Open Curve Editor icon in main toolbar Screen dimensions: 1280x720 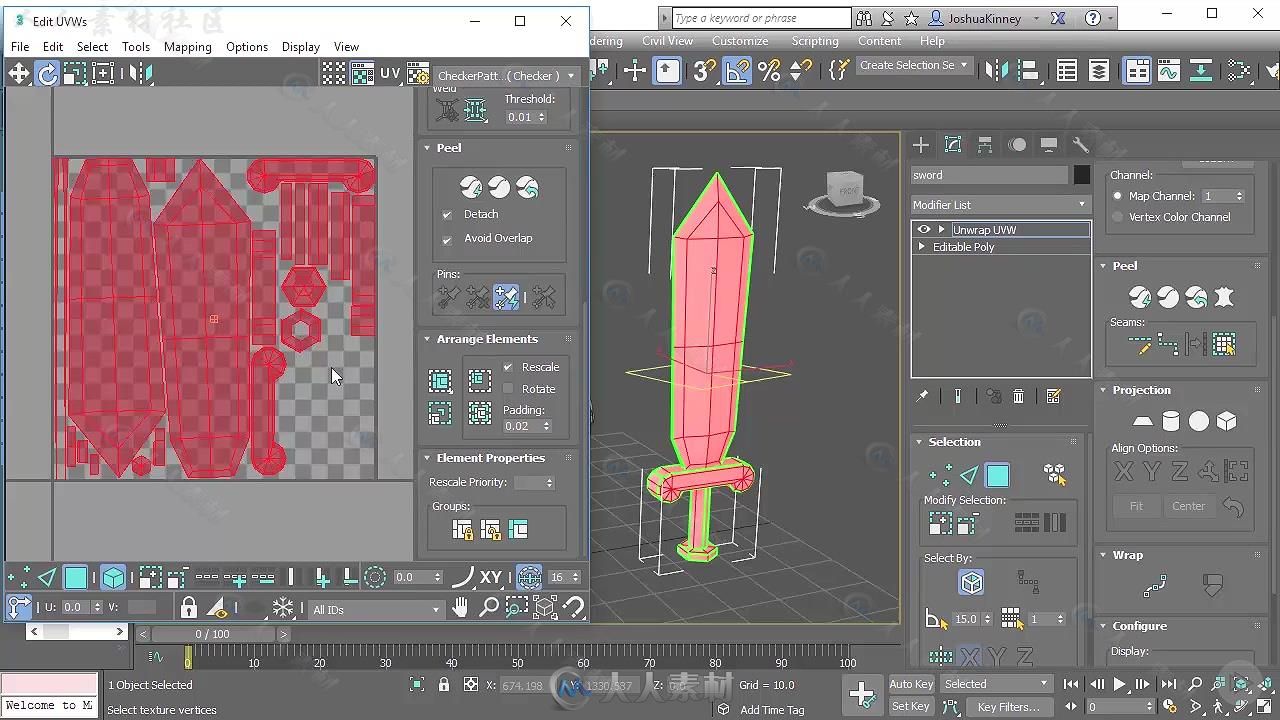coord(1169,70)
